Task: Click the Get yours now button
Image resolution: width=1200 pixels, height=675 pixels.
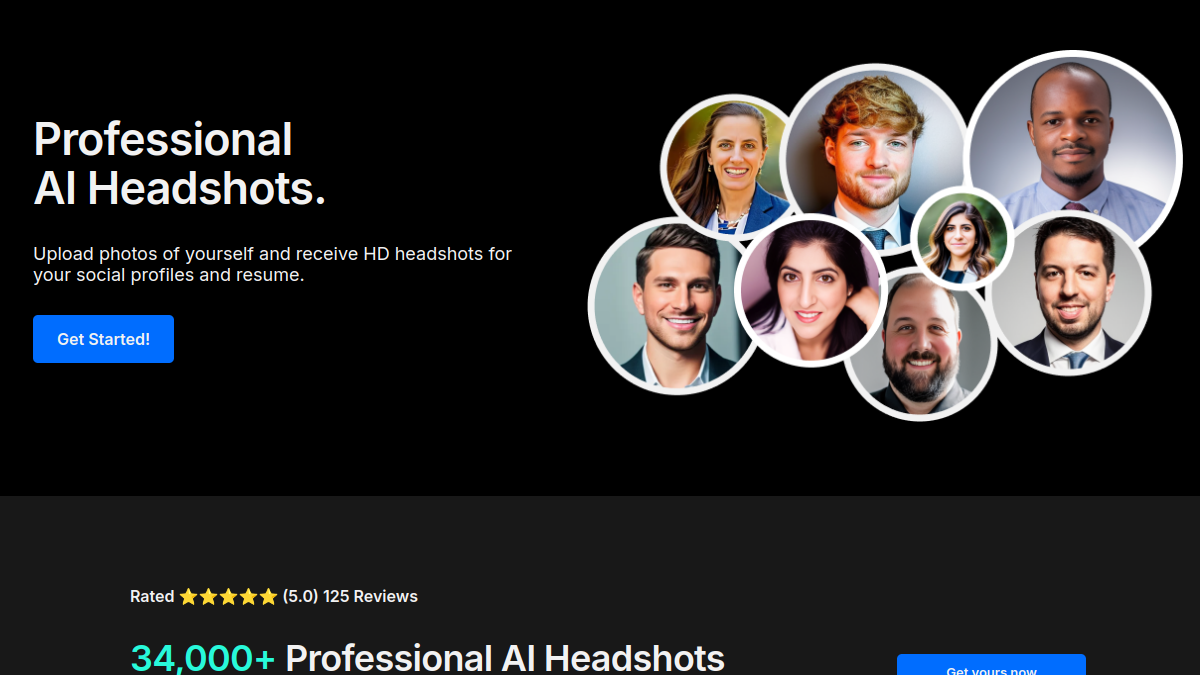Action: pos(991,665)
